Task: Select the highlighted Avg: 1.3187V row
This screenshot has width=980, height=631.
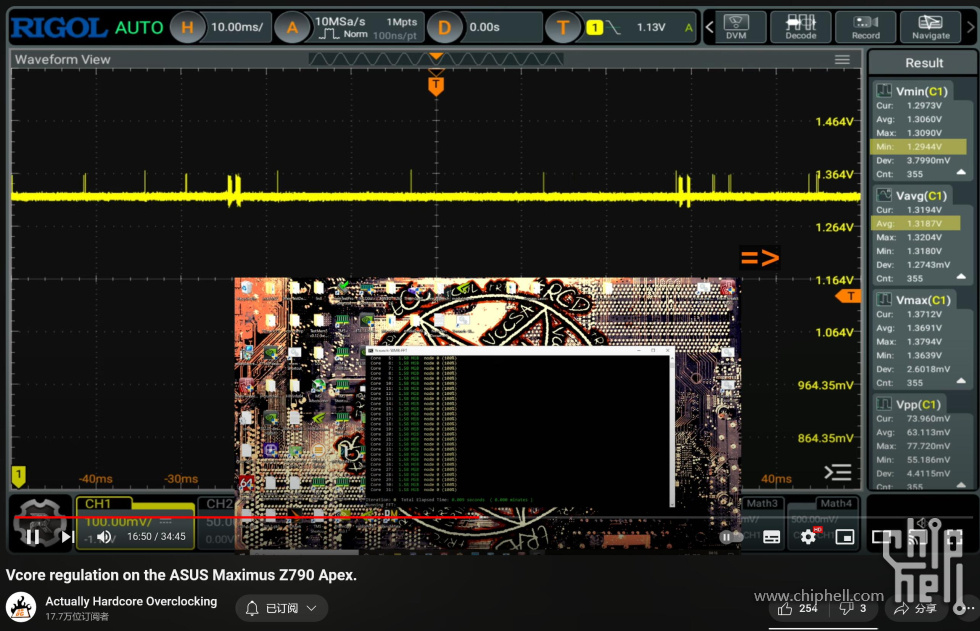Action: [x=915, y=224]
